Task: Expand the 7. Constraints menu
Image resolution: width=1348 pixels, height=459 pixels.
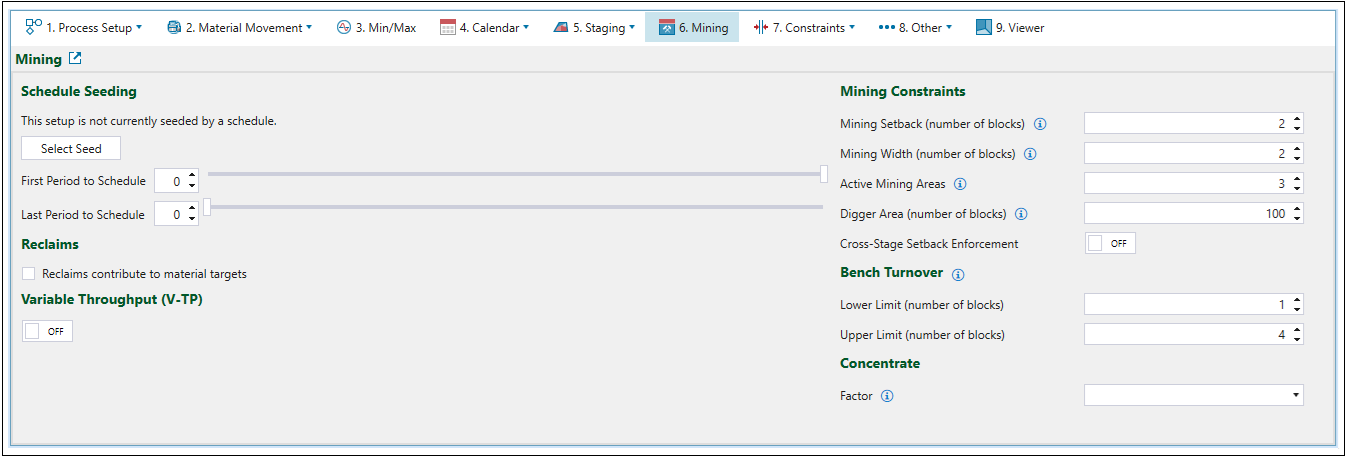Action: [804, 28]
